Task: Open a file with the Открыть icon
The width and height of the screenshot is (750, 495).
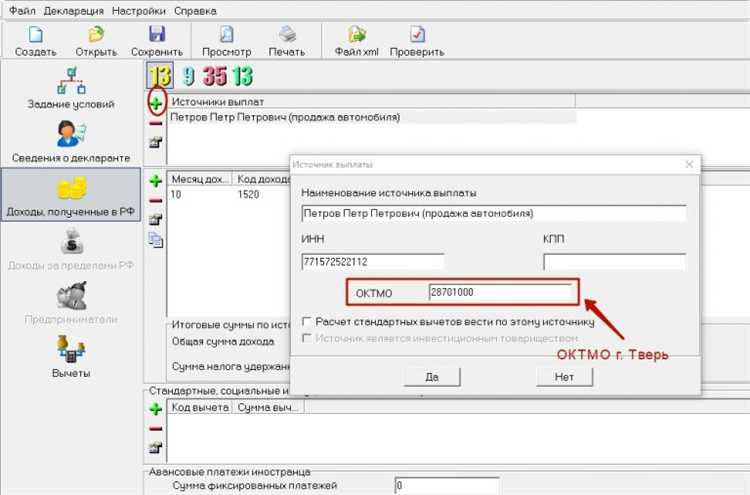Action: 96,39
